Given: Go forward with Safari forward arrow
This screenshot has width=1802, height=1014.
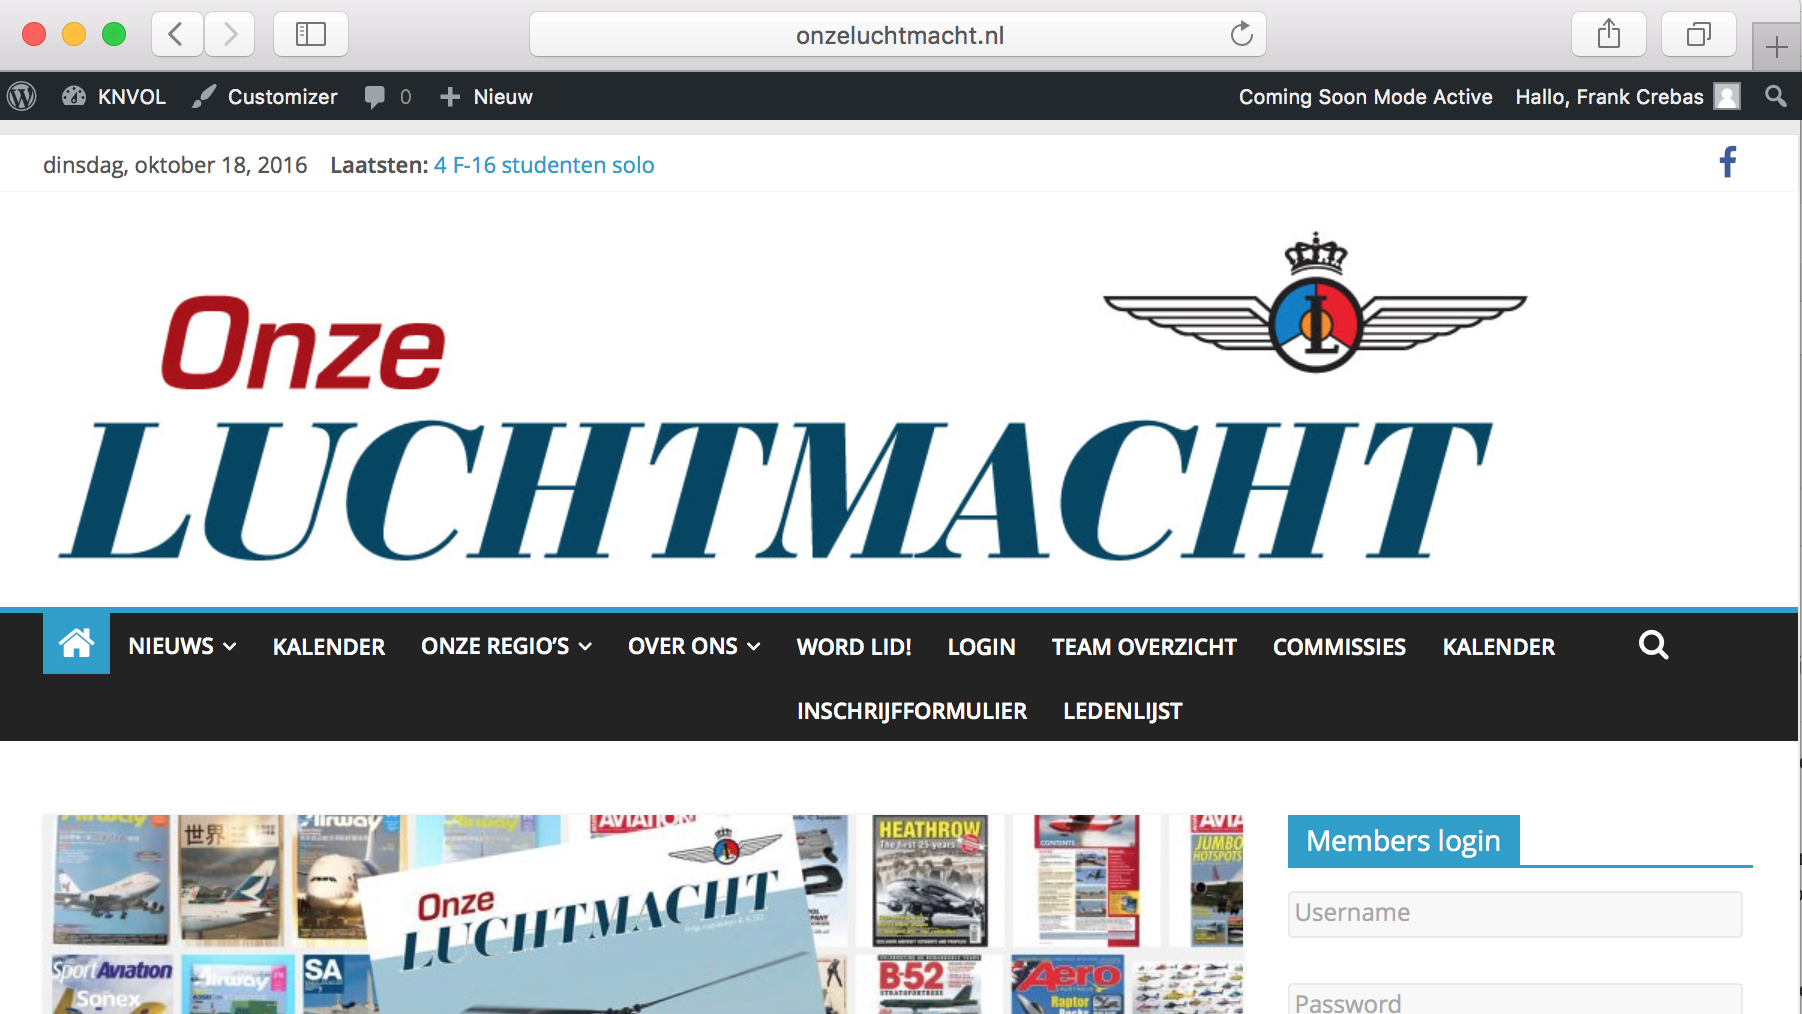Looking at the screenshot, I should (x=230, y=35).
